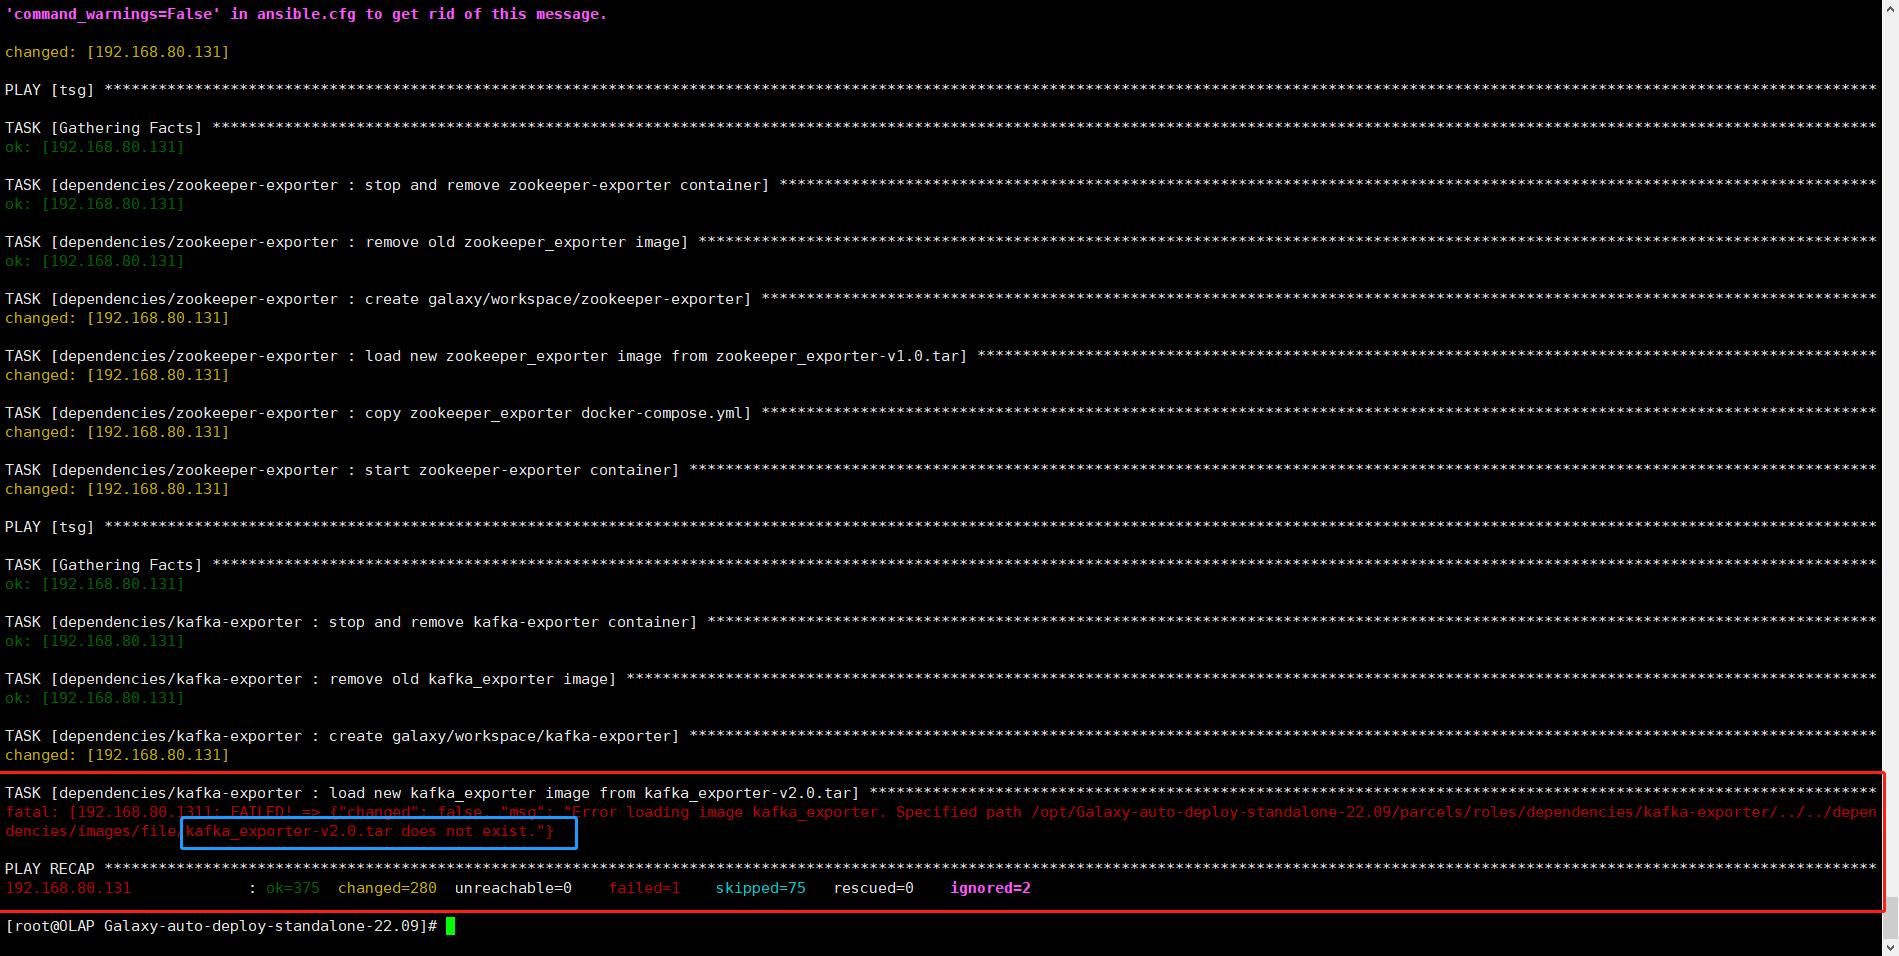Click the green terminal cursor block
The height and width of the screenshot is (956, 1899).
(x=450, y=926)
